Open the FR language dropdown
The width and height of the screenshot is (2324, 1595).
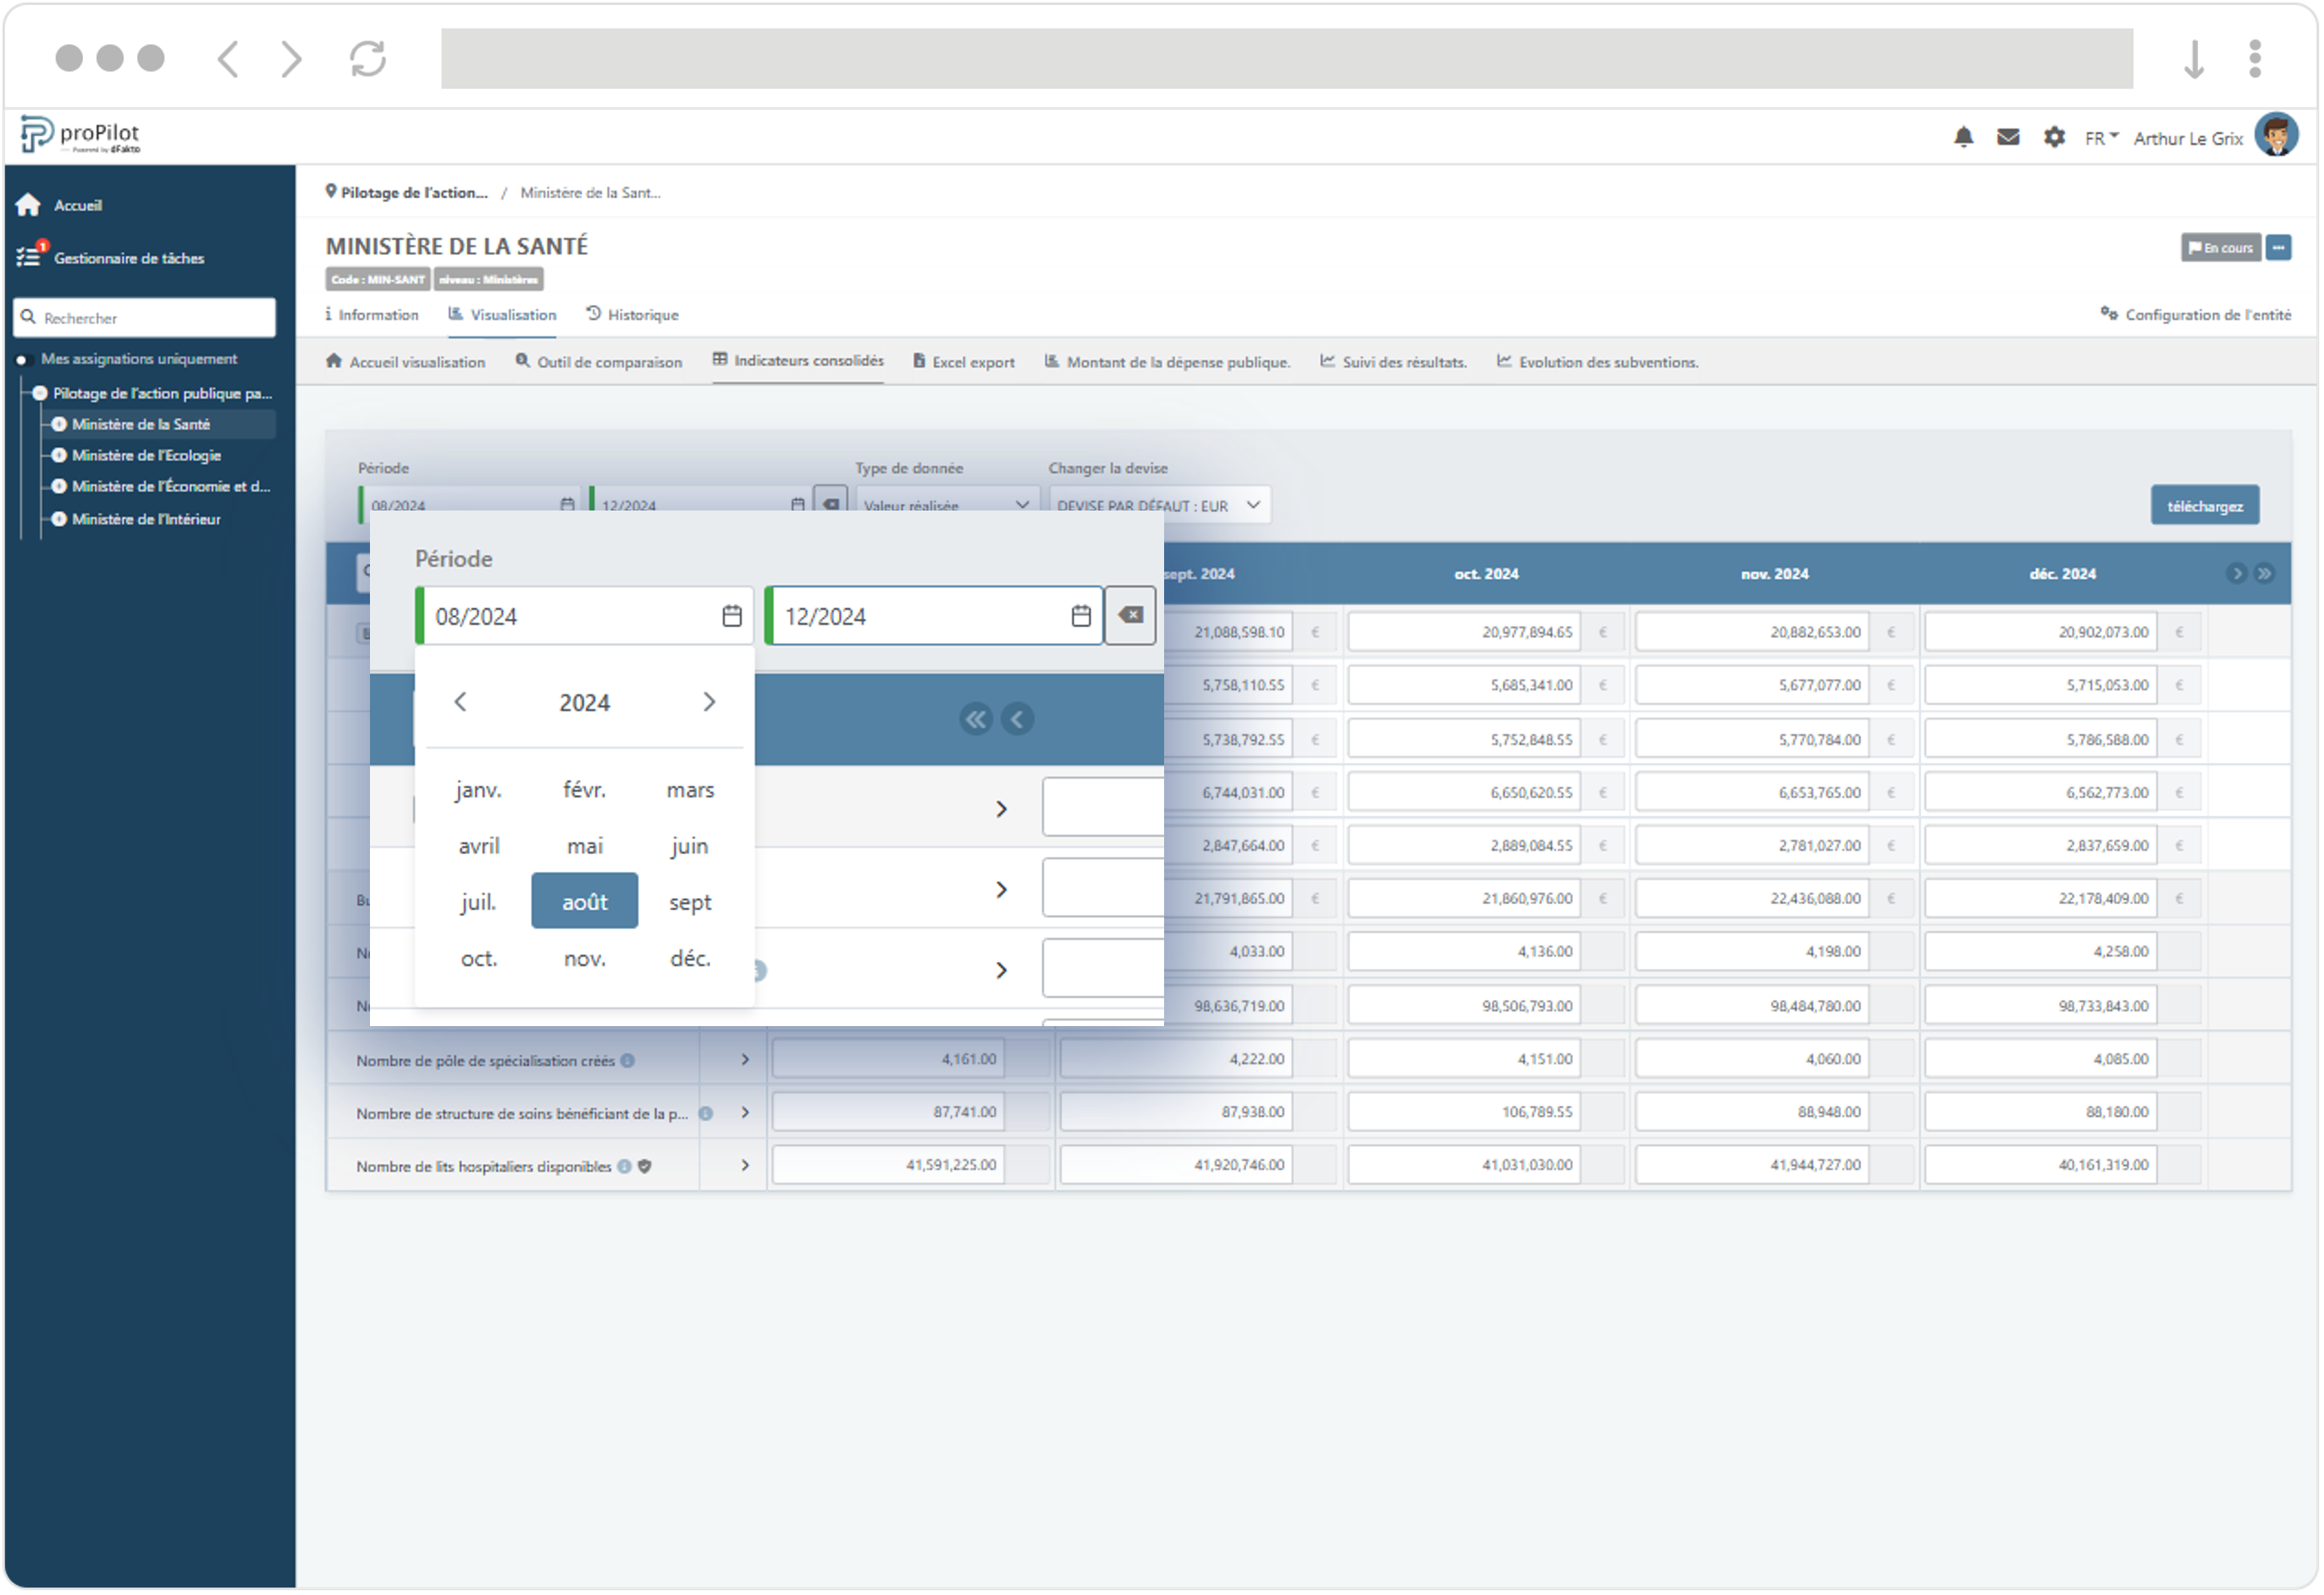click(2101, 138)
